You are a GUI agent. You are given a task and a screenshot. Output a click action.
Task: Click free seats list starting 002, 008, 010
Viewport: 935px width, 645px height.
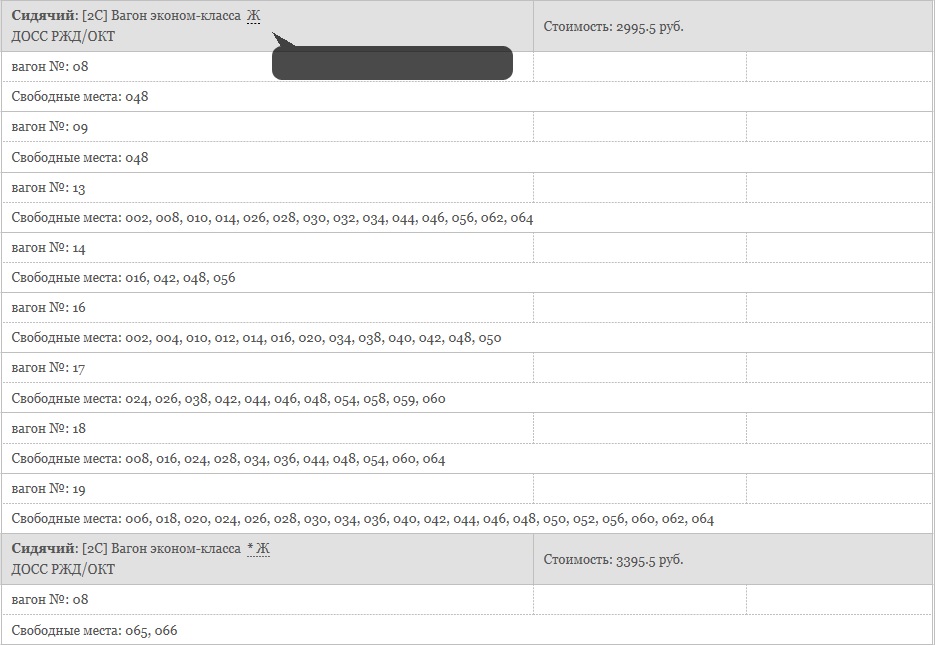point(468,218)
